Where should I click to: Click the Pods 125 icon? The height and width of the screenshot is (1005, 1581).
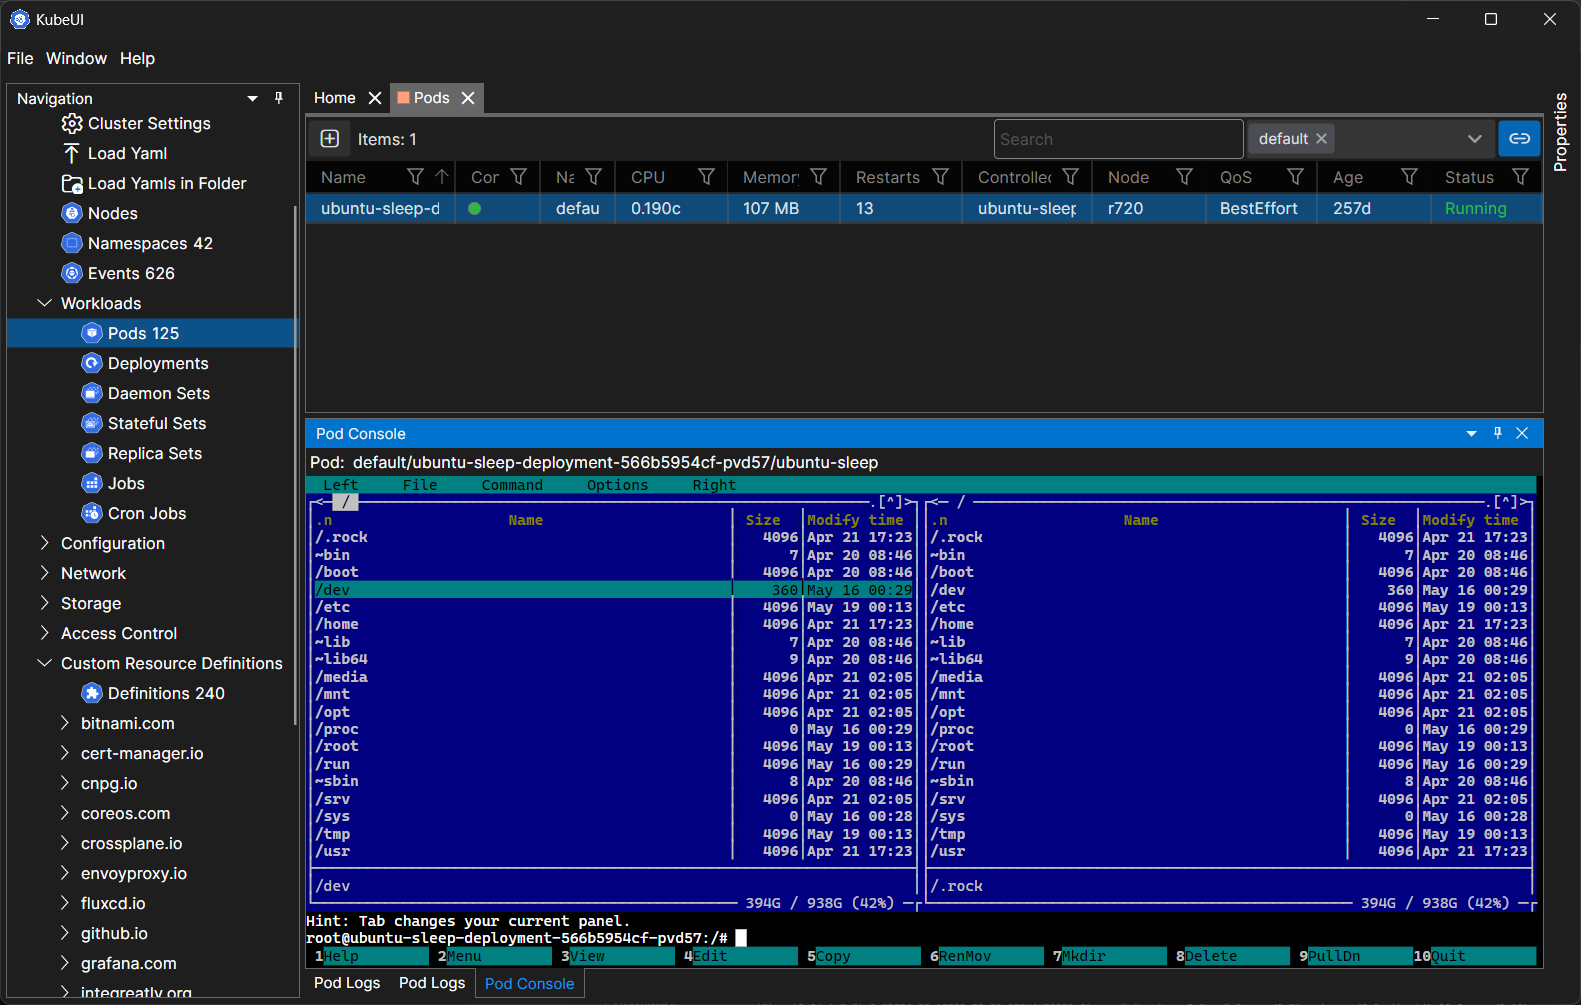pos(92,333)
